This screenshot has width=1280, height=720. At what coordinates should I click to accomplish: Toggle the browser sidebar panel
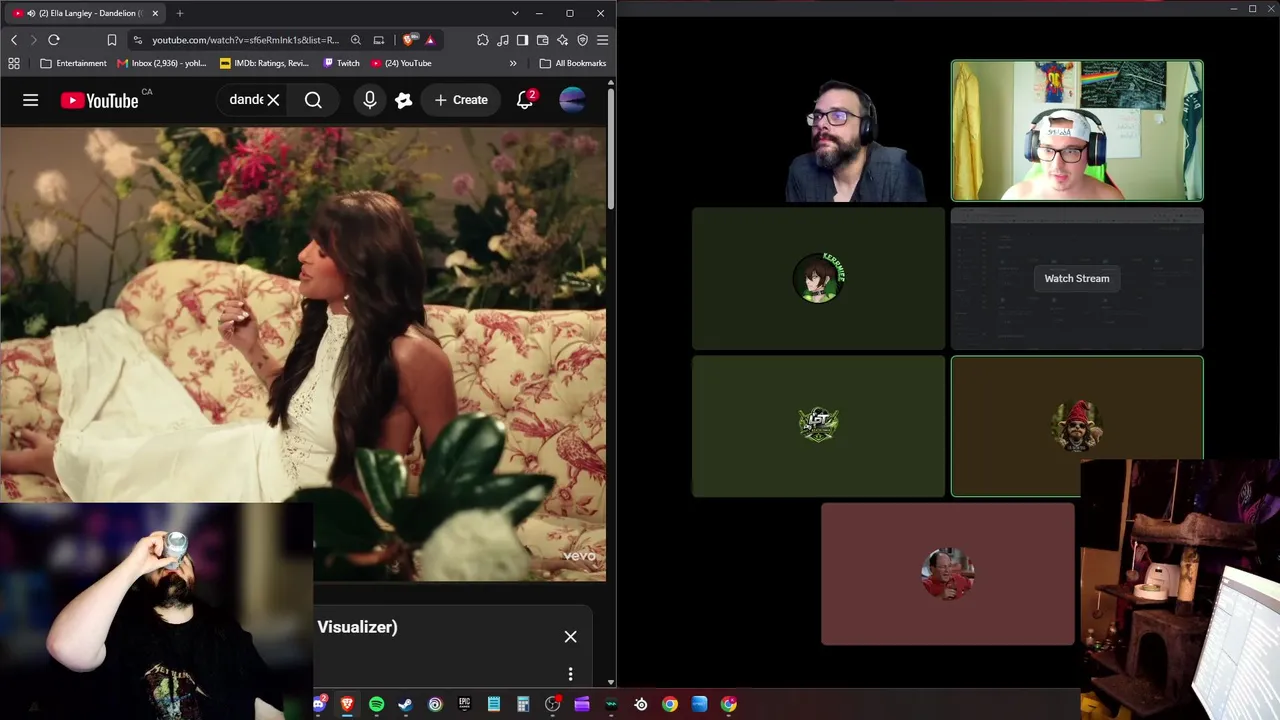click(x=523, y=40)
